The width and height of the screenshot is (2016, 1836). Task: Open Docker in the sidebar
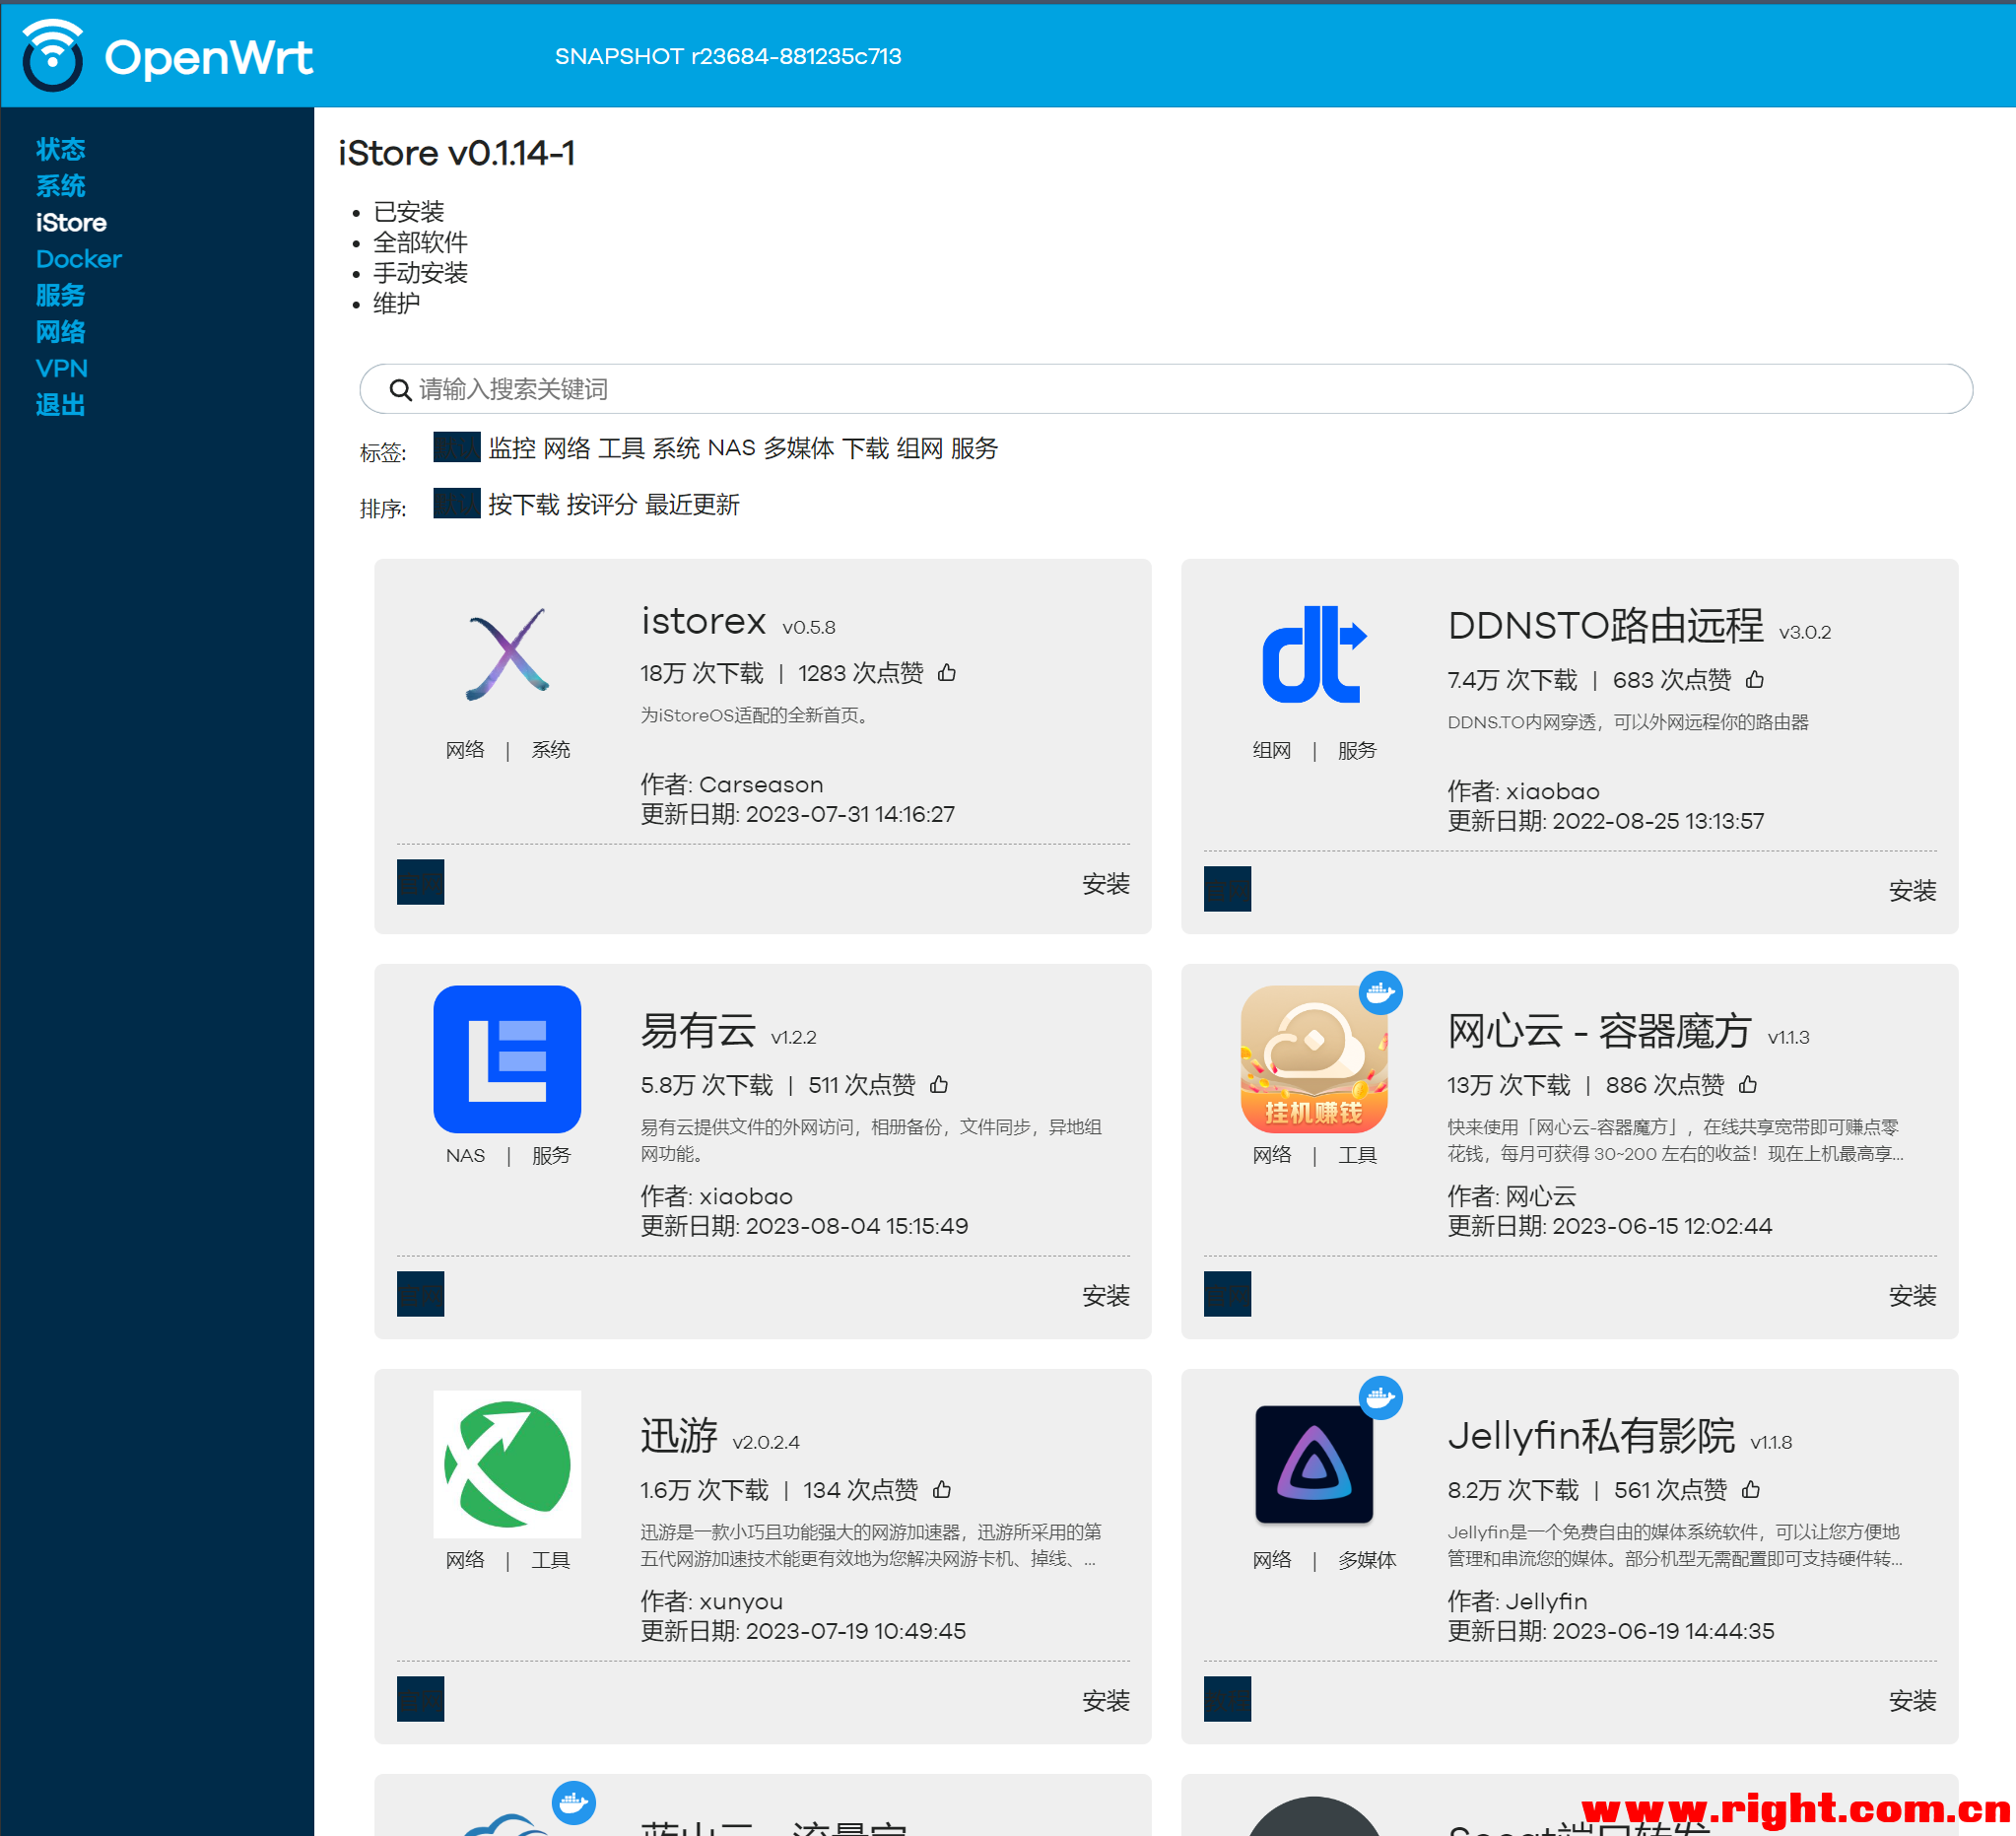pos(78,259)
